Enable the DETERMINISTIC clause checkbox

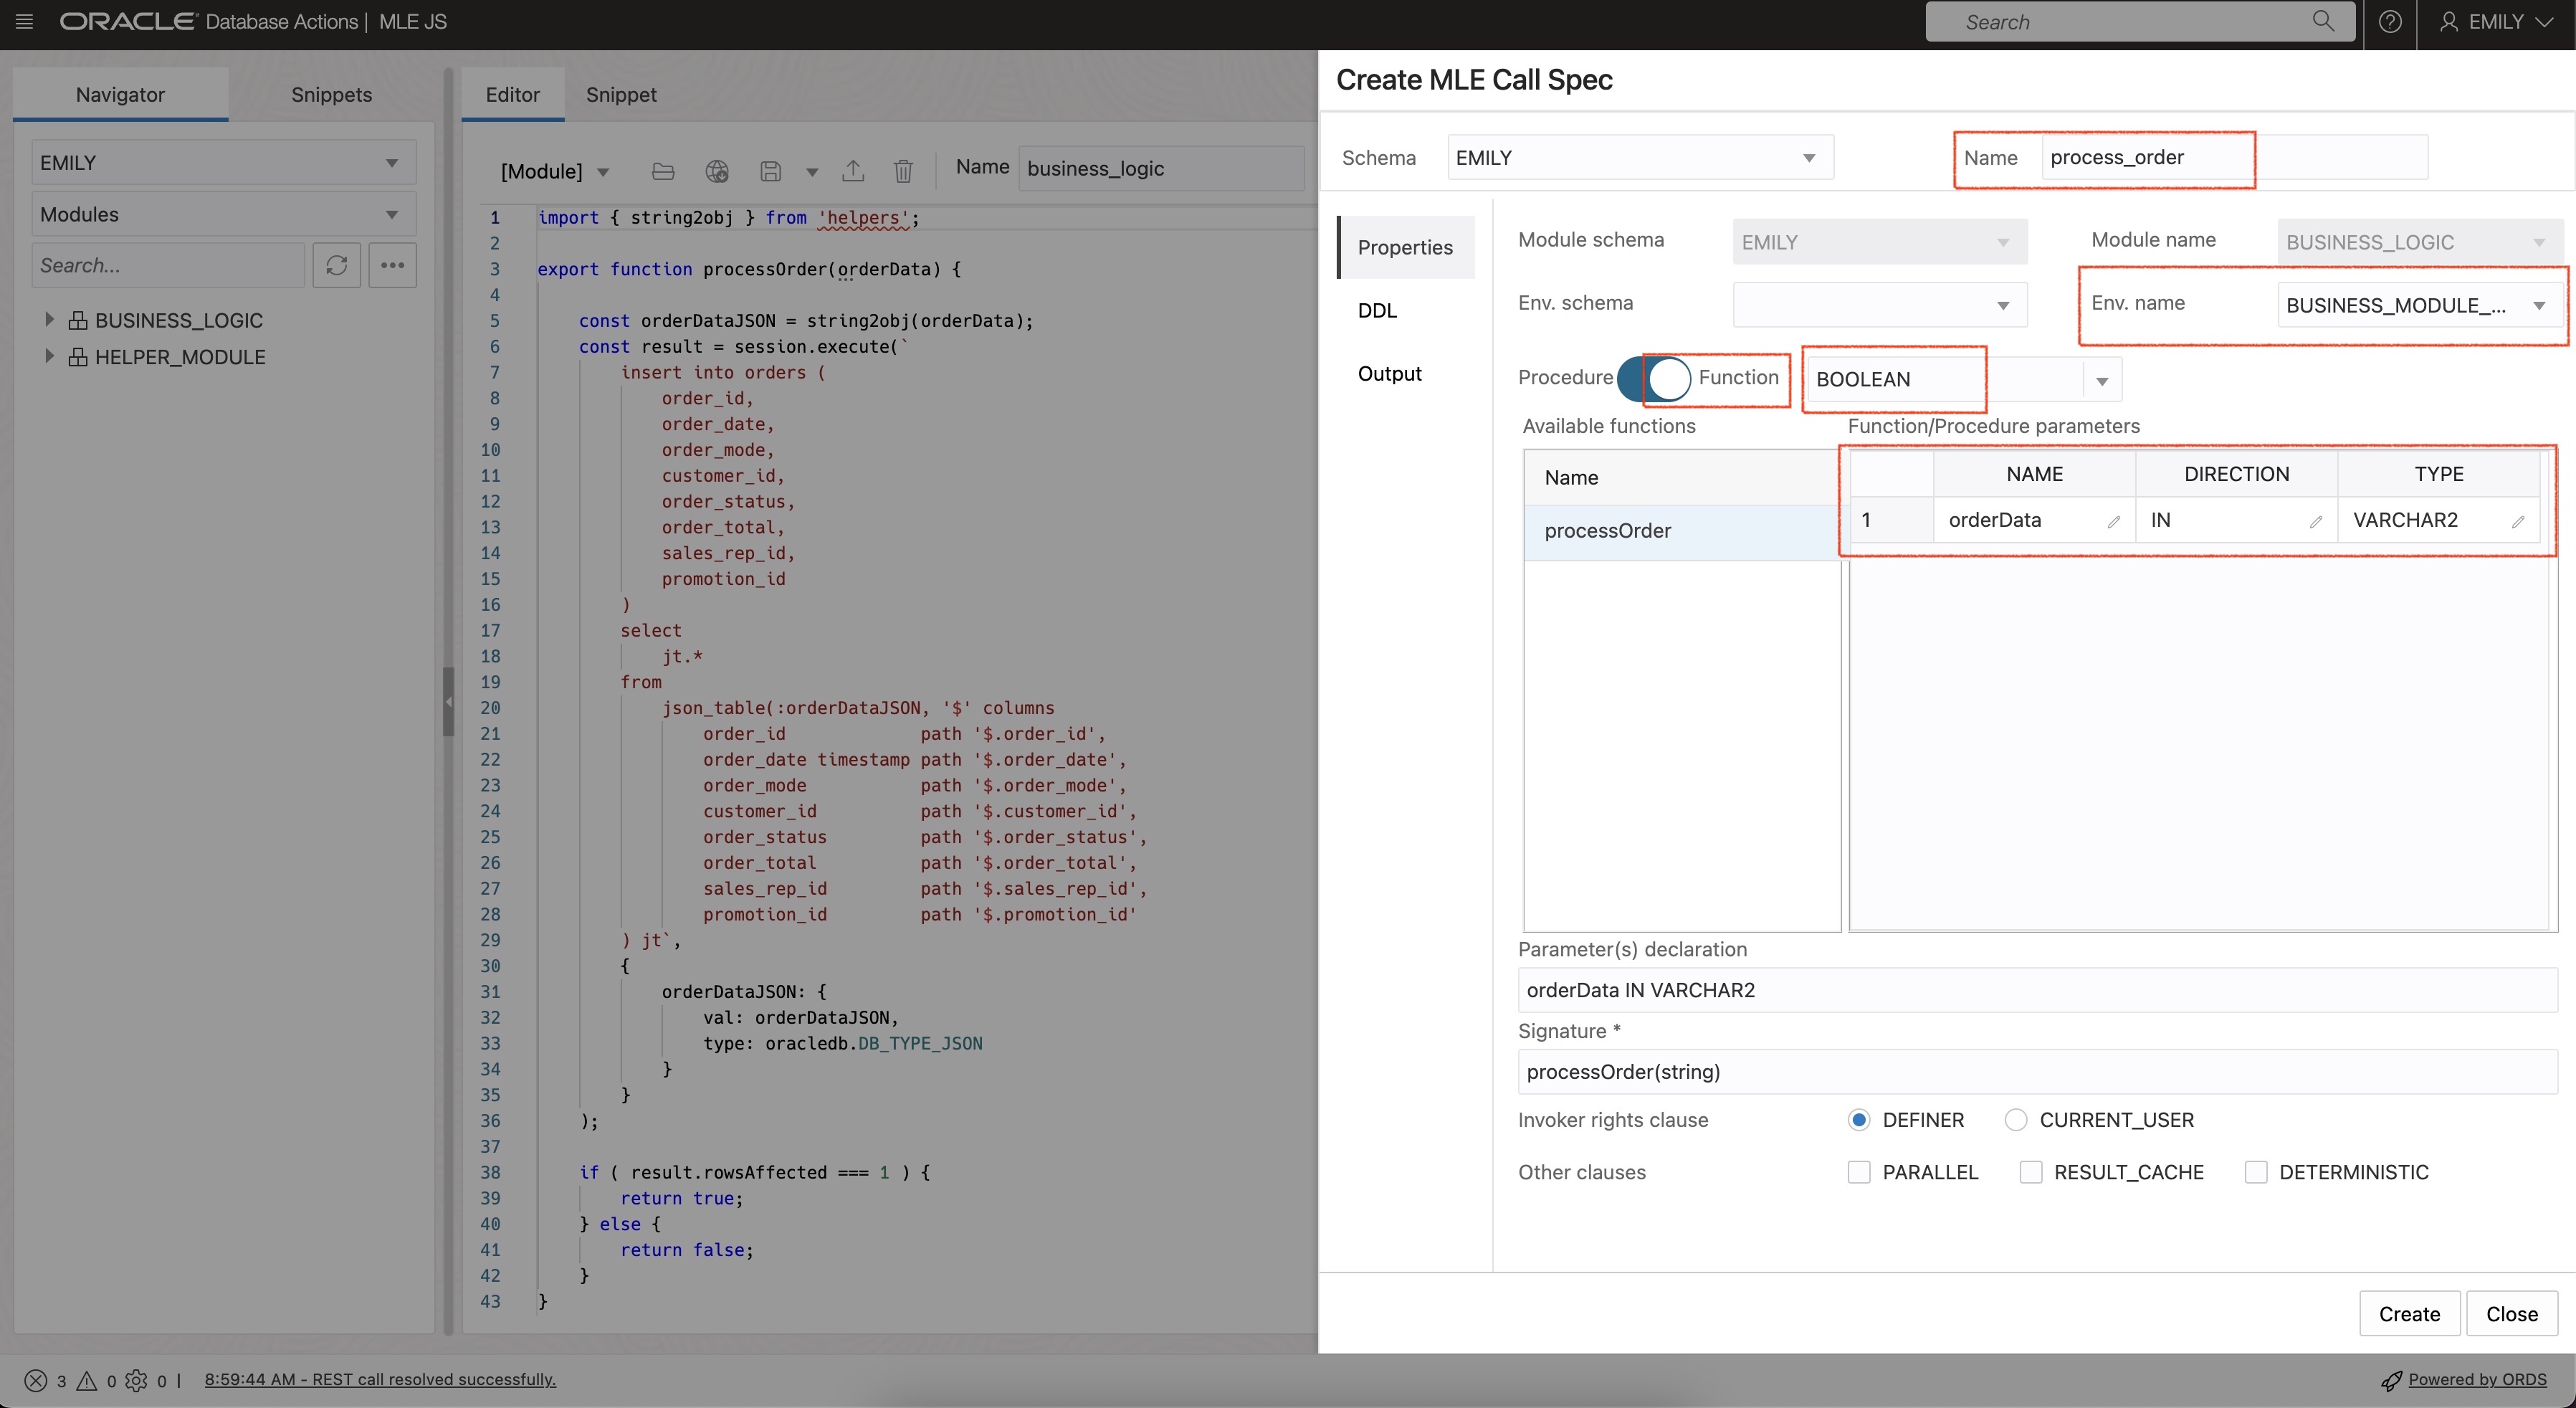2257,1171
